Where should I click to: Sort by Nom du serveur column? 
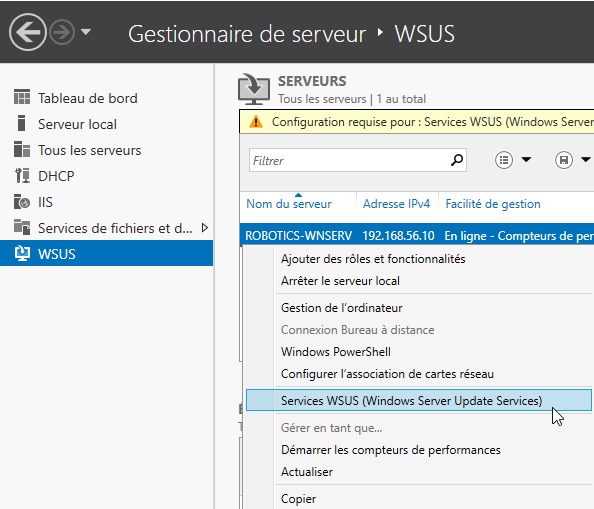point(289,204)
